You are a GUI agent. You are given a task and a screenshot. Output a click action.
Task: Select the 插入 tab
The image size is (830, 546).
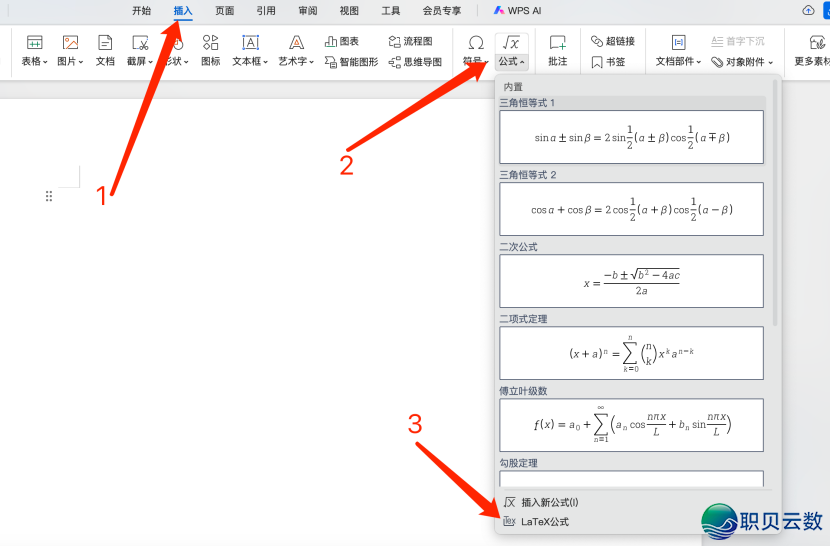click(183, 11)
